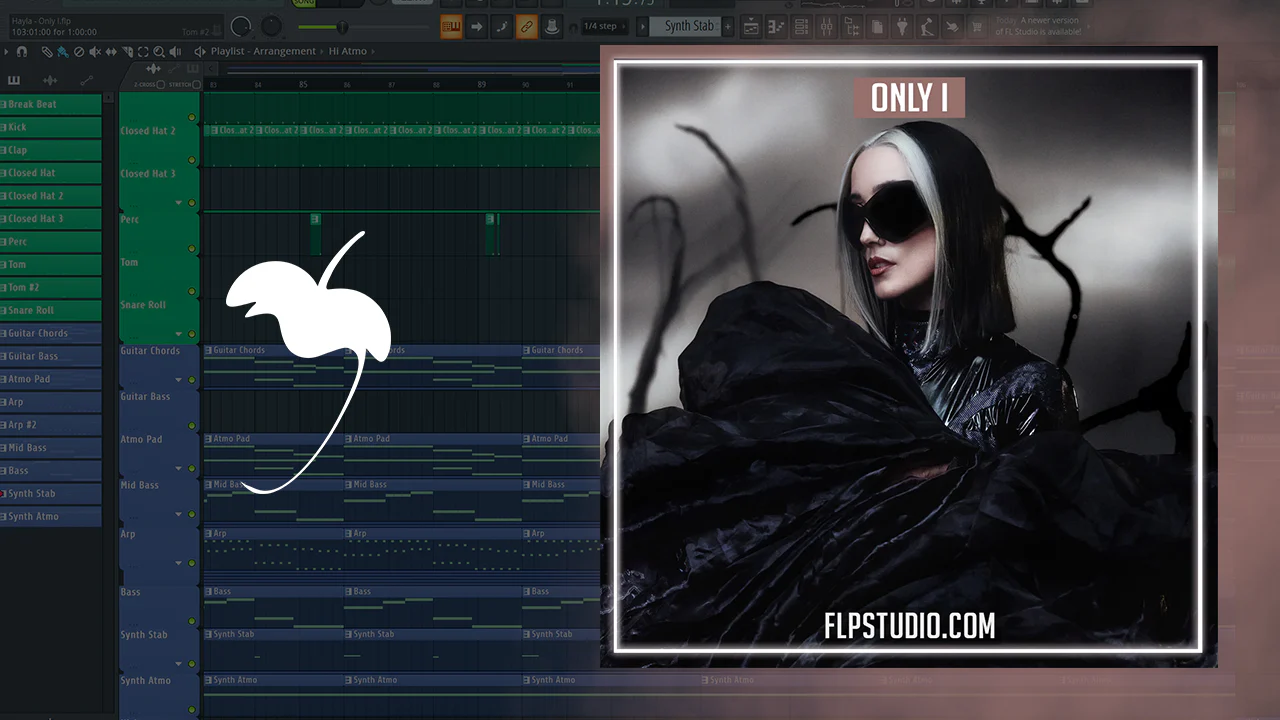Open the Mixer icon
The height and width of the screenshot is (720, 1280).
826,27
